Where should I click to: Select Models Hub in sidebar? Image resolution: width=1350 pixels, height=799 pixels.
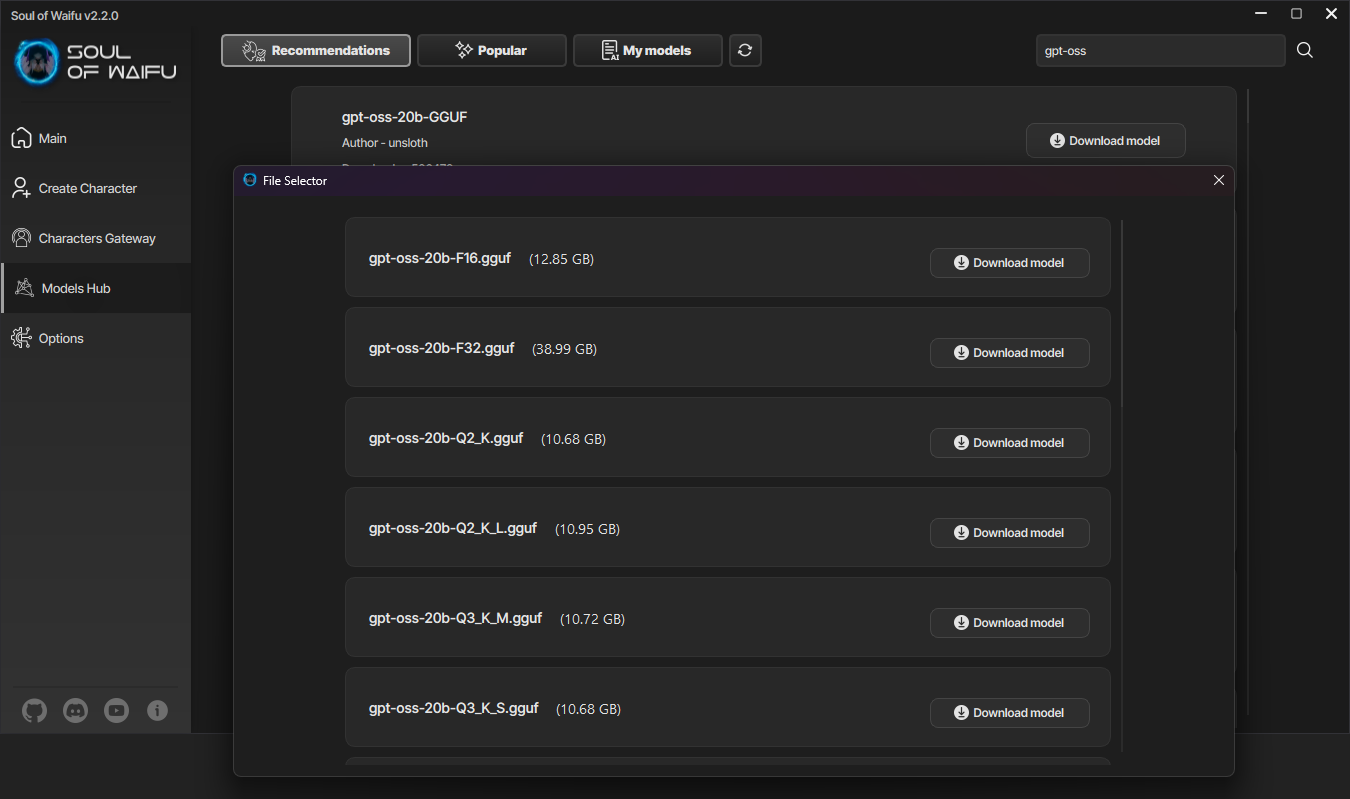[96, 288]
